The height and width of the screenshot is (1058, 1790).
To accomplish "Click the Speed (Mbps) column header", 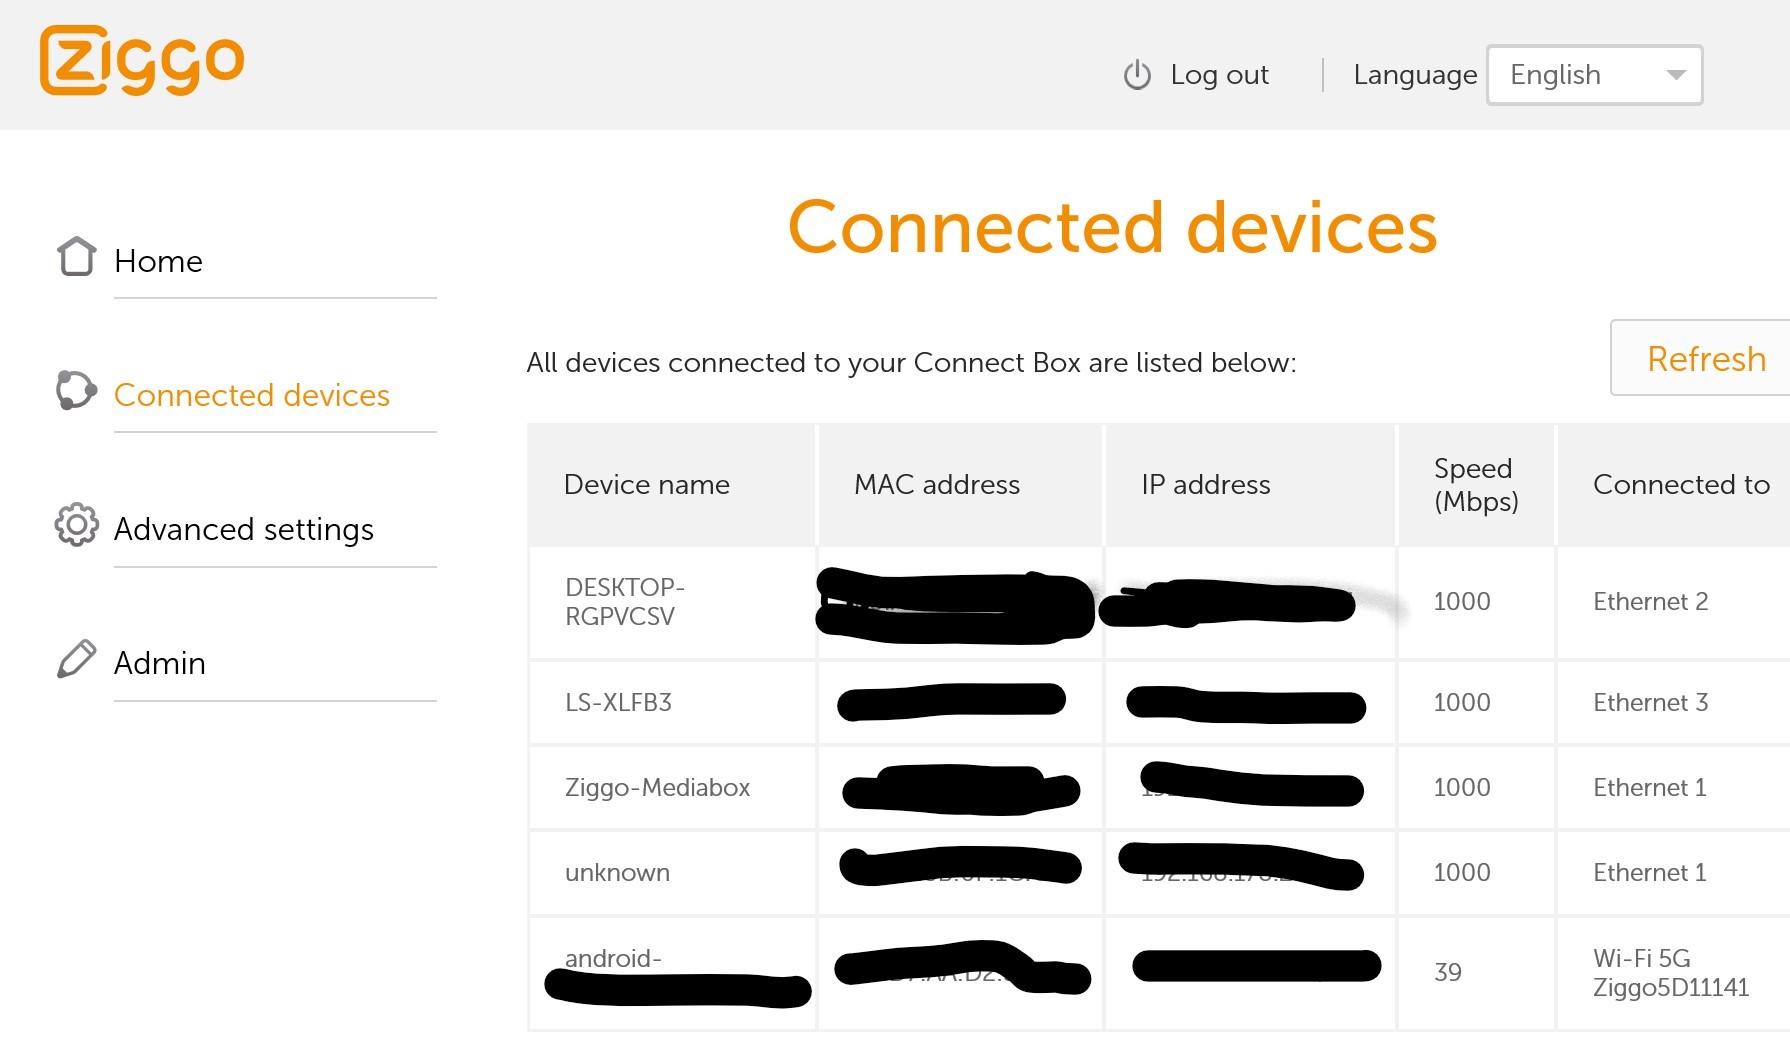I will click(1475, 485).
